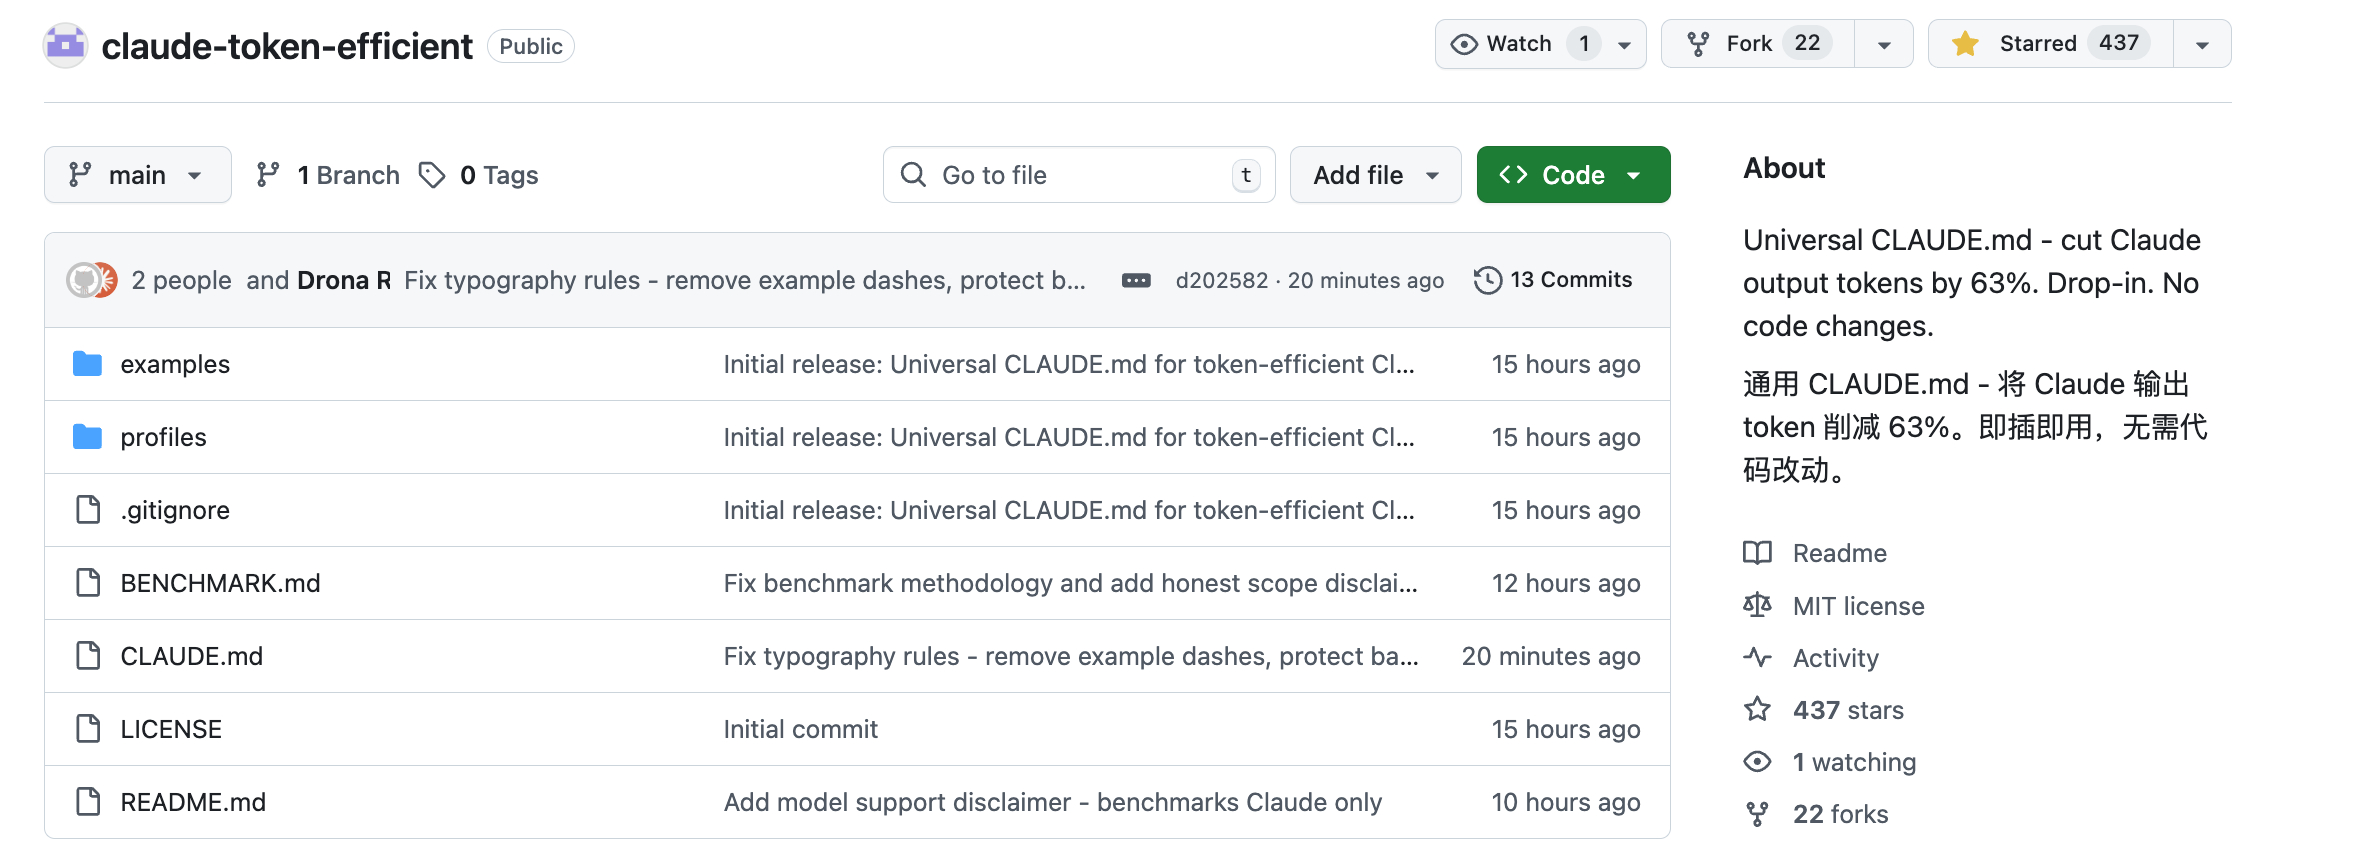Open the examples folder
Viewport: 2354px width, 844px height.
(x=175, y=364)
